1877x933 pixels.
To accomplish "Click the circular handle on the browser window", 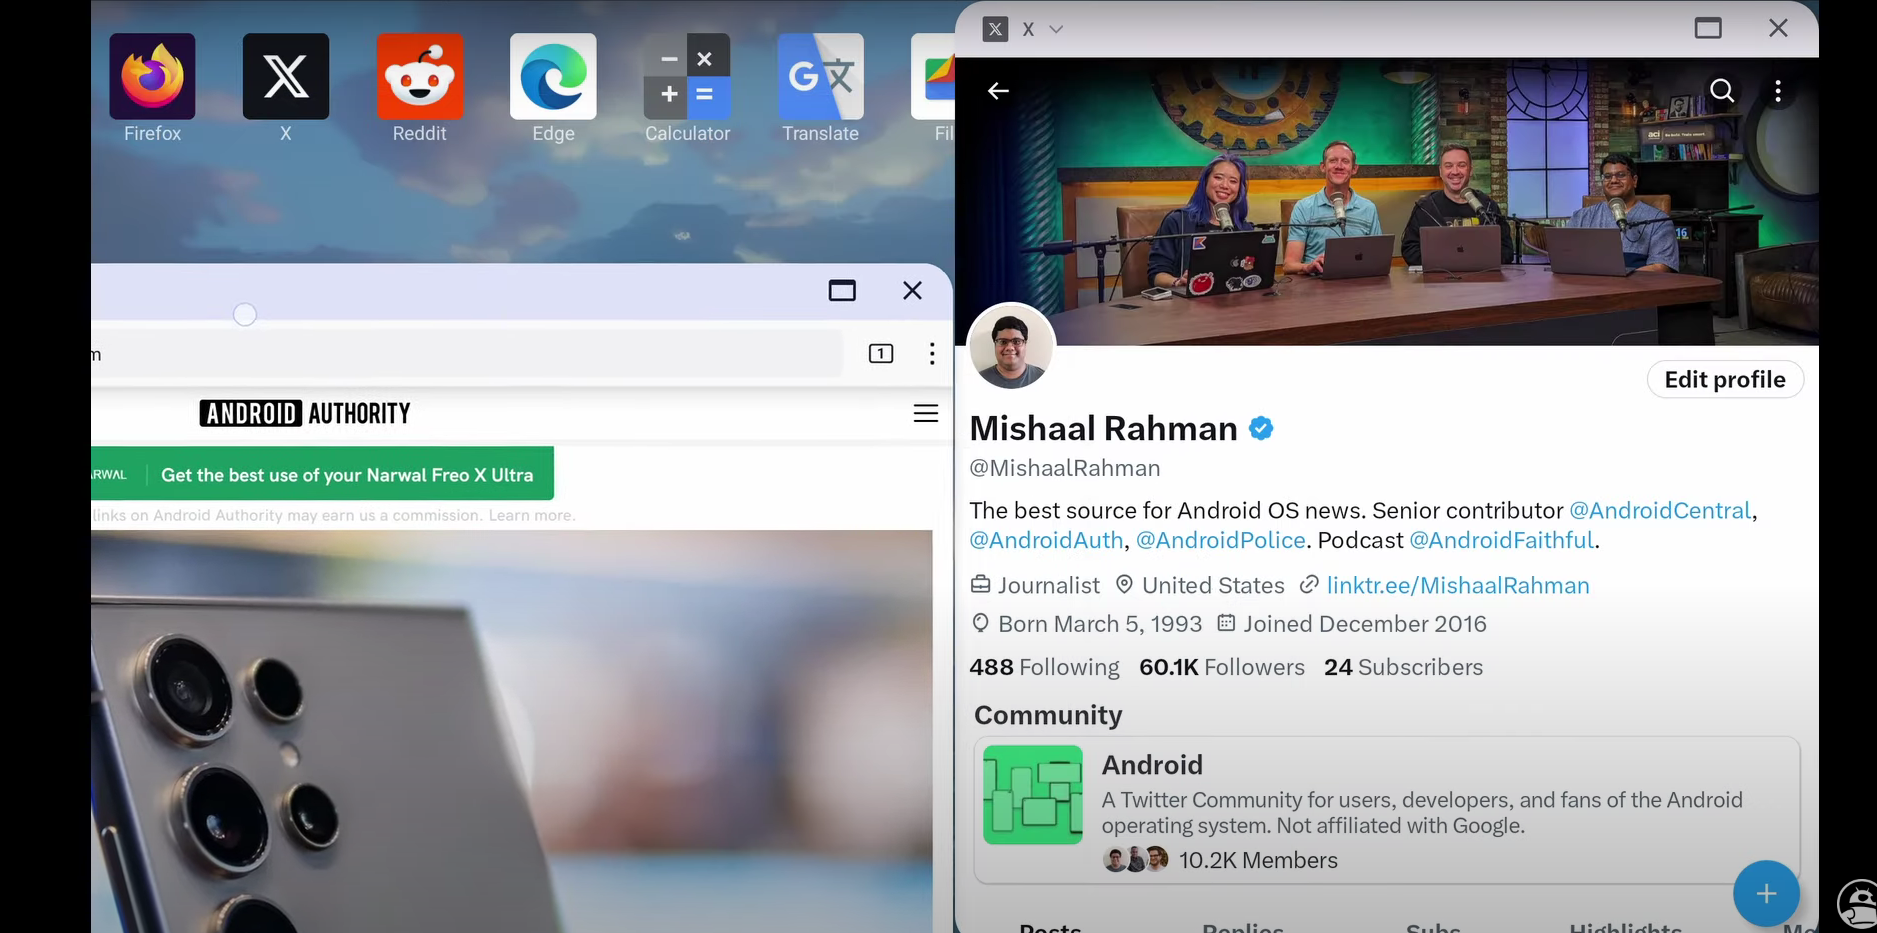I will point(245,315).
